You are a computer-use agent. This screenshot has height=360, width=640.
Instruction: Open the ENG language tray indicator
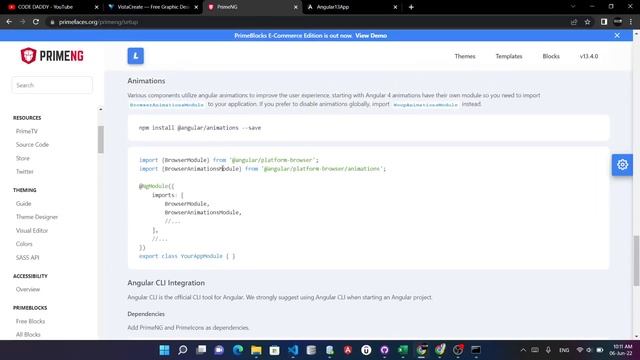(x=564, y=350)
